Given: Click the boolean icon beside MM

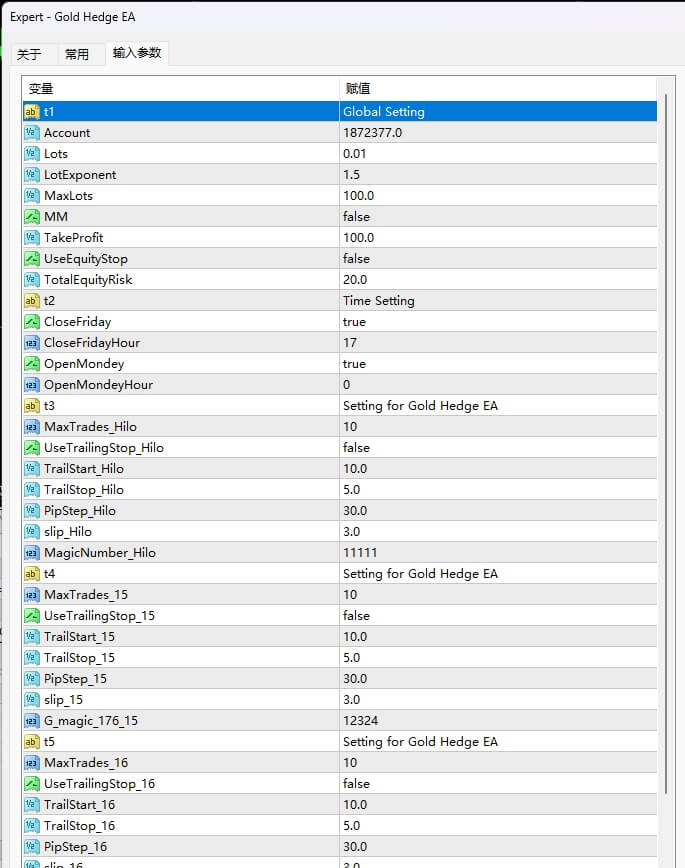Looking at the screenshot, I should click(x=31, y=217).
